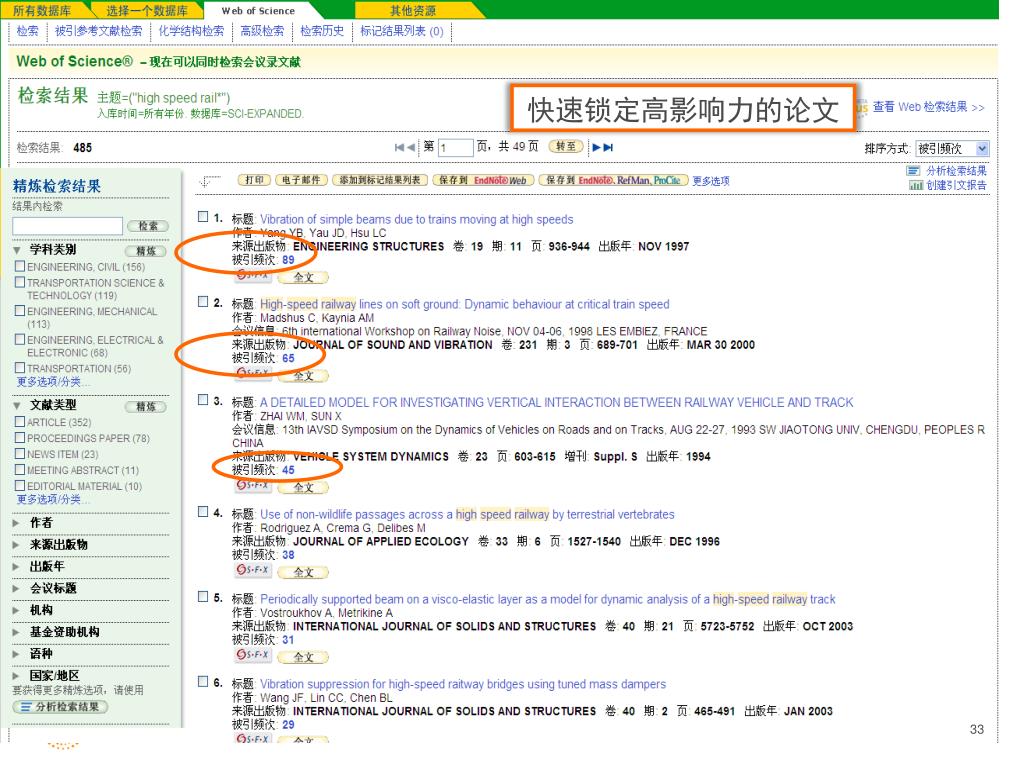
Task: Open citation count 65 link
Action: point(288,358)
